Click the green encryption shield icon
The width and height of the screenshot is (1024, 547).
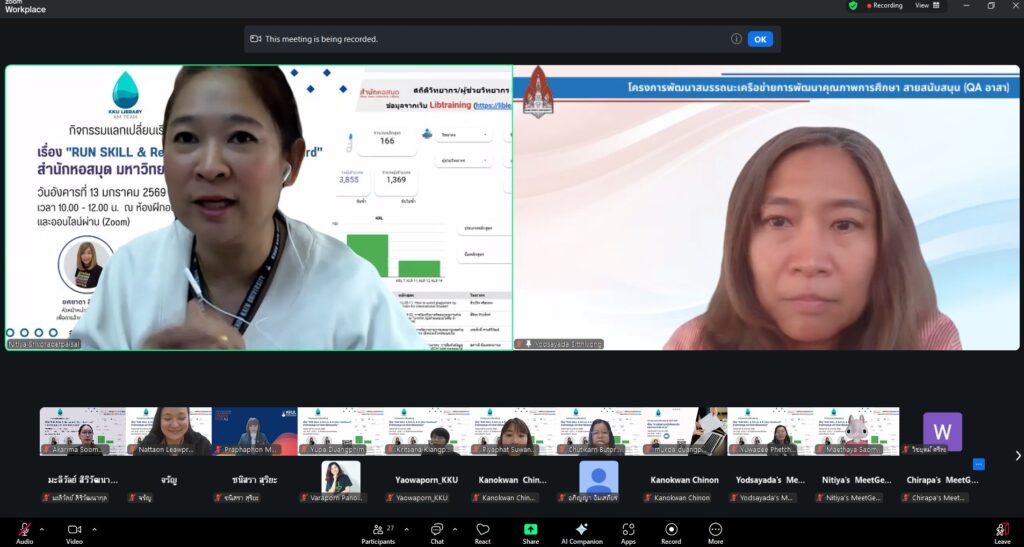point(853,5)
